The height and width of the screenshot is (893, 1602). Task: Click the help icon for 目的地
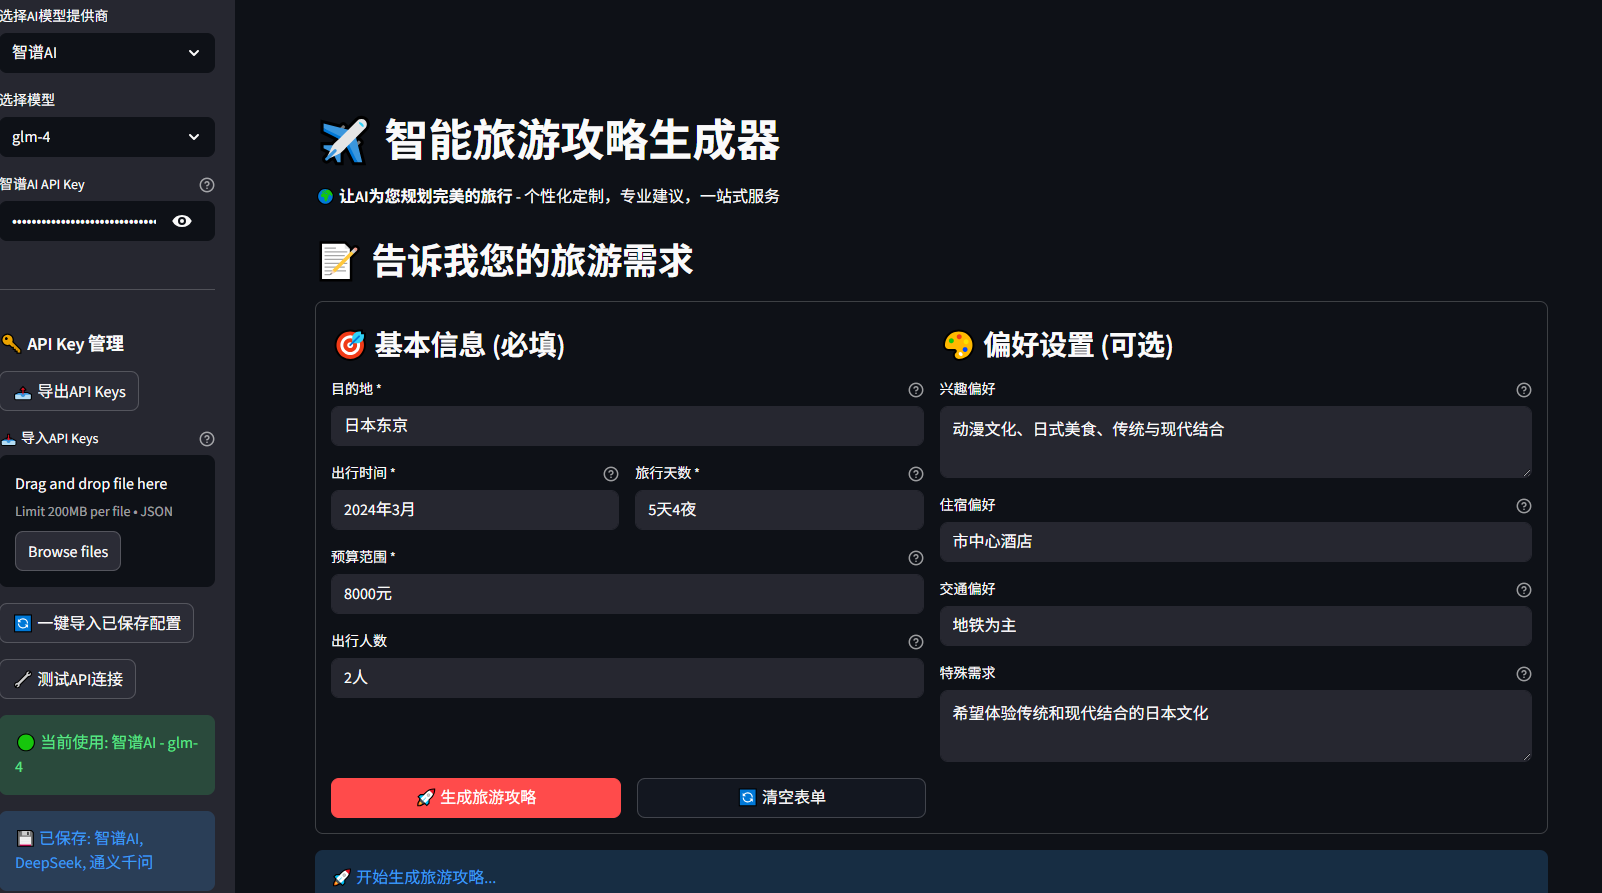point(916,390)
